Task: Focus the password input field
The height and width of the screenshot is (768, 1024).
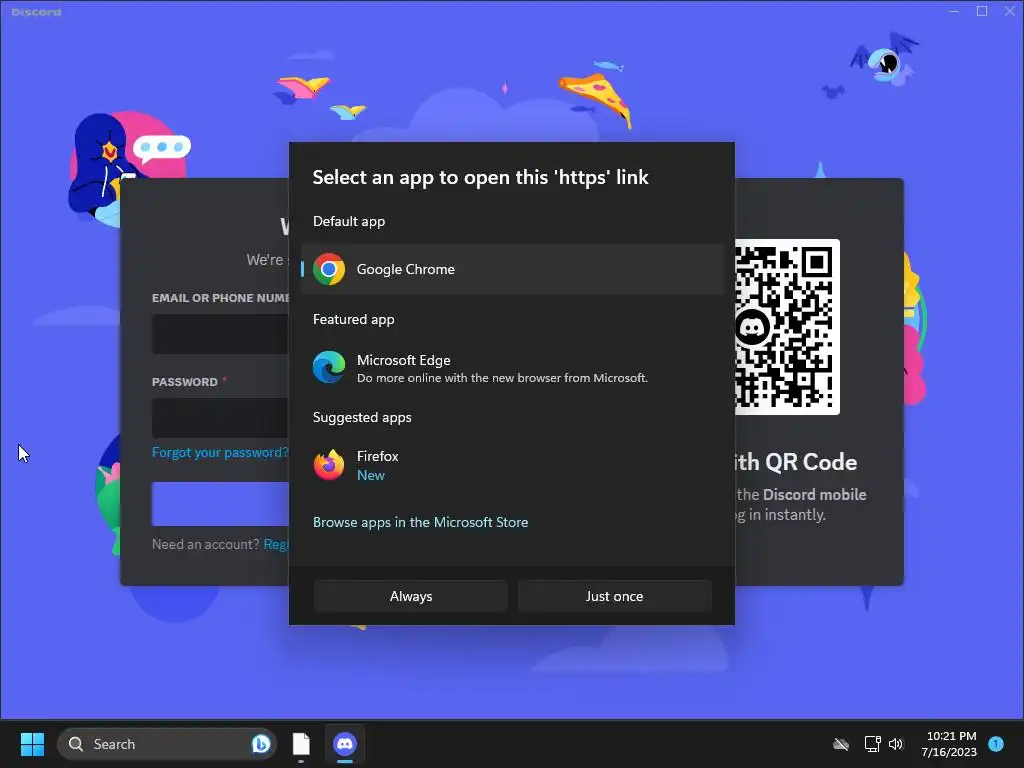Action: tap(220, 418)
